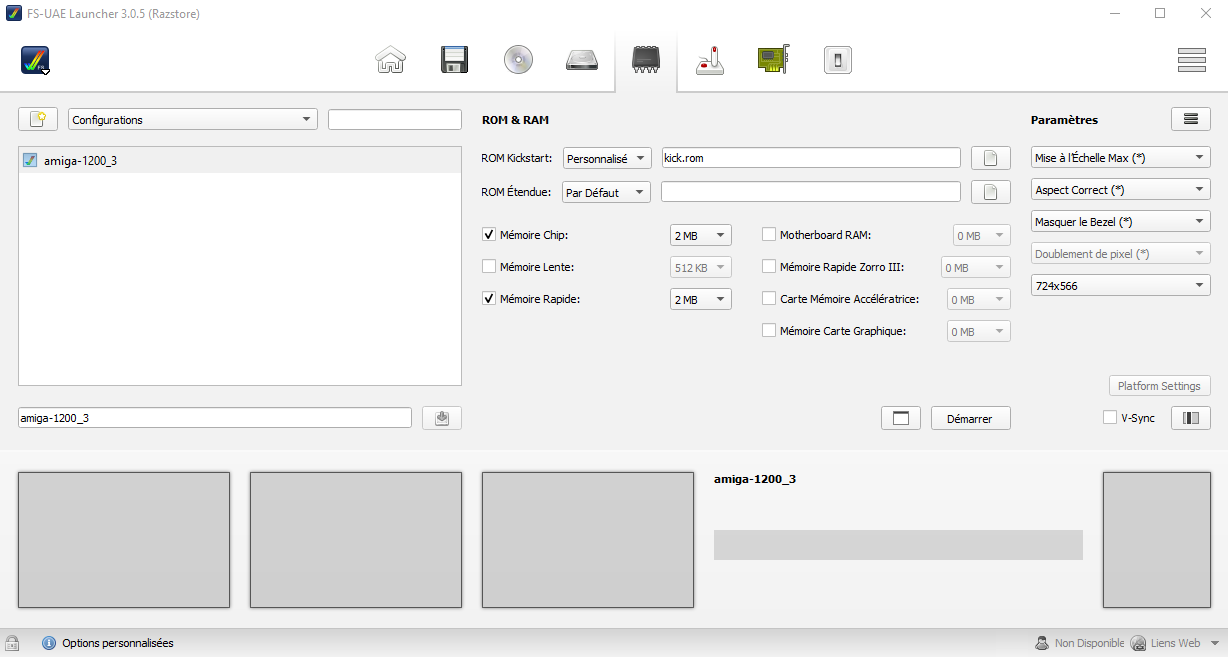Open the main hamburger menu
This screenshot has width=1228, height=657.
coord(1192,60)
